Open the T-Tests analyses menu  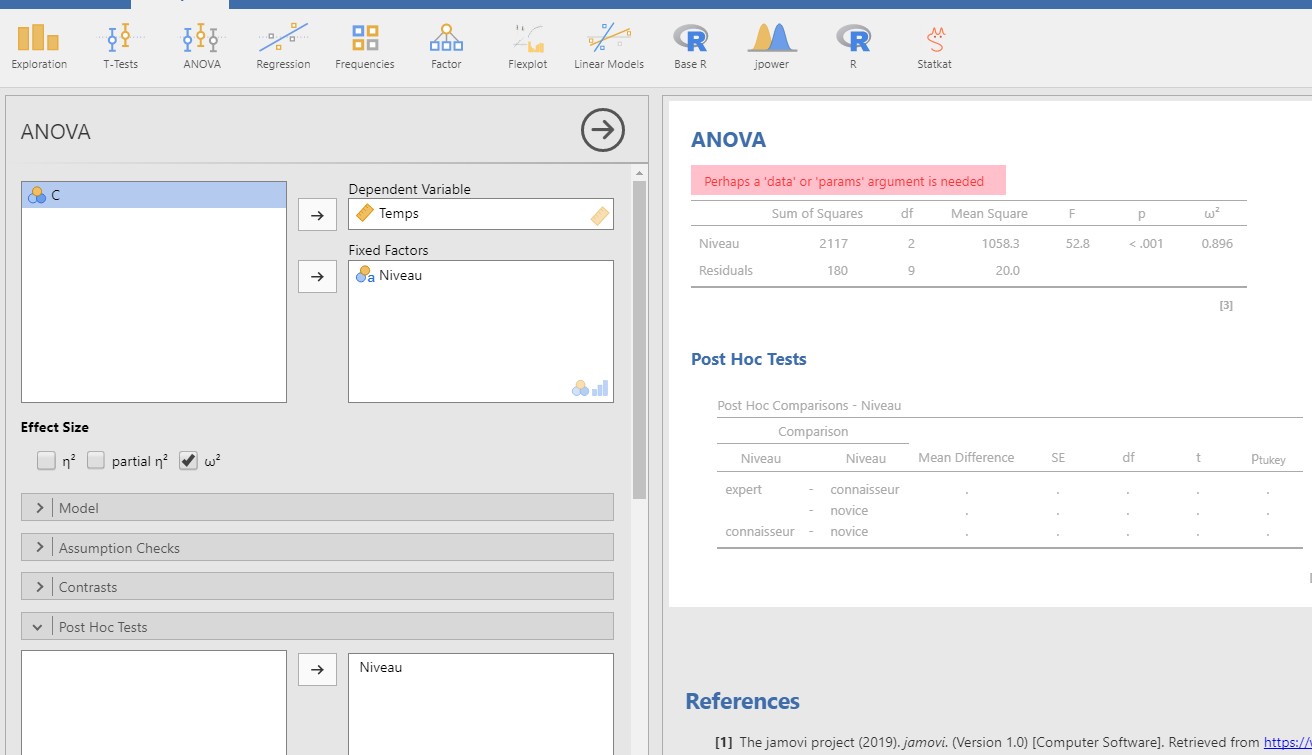click(x=120, y=47)
